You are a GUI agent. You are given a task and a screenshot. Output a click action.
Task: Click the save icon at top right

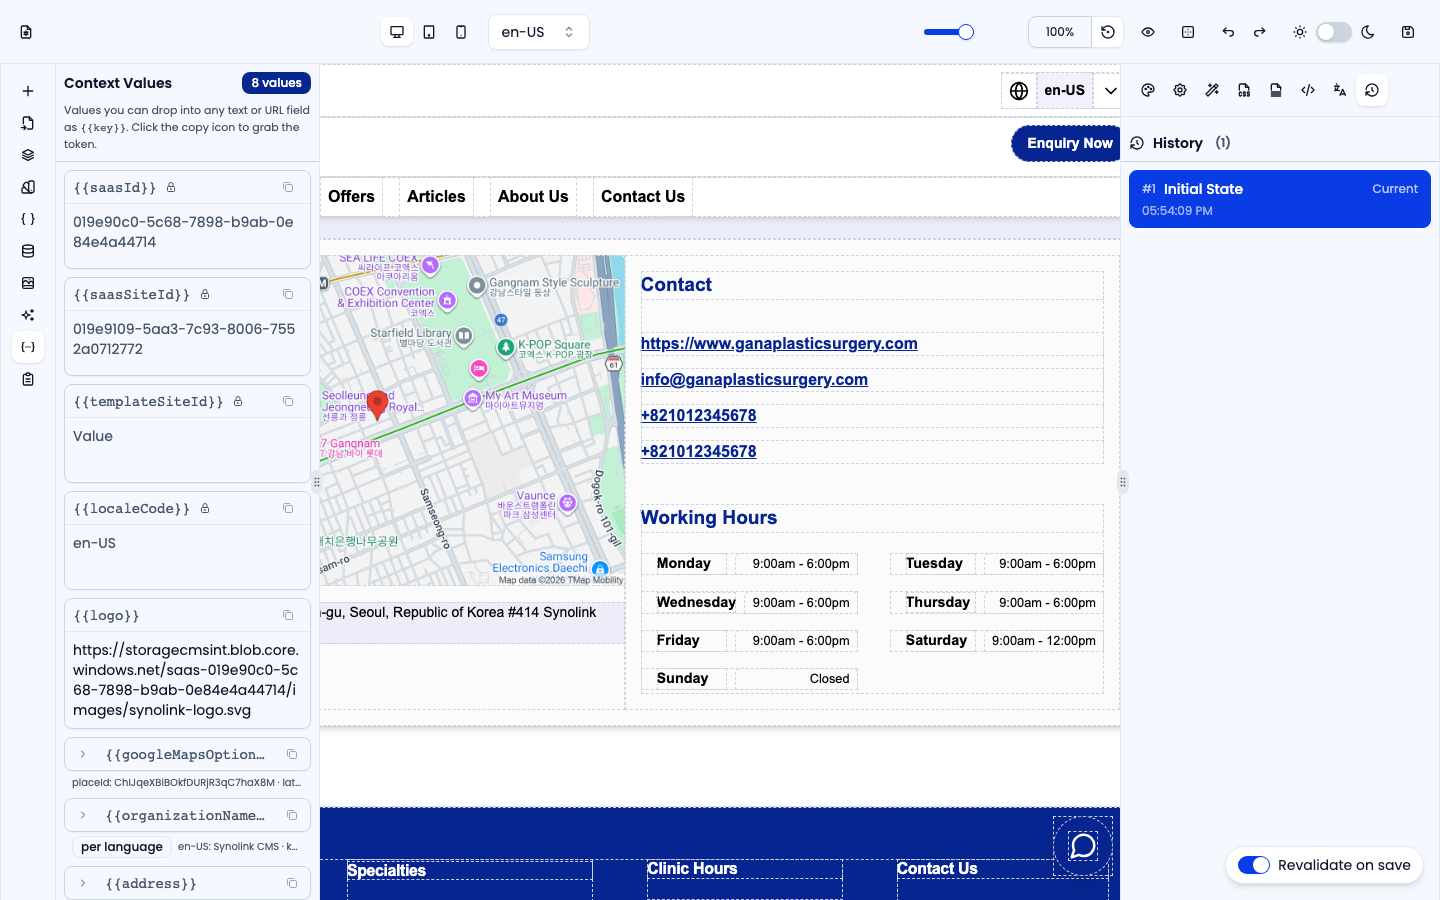click(x=1408, y=32)
